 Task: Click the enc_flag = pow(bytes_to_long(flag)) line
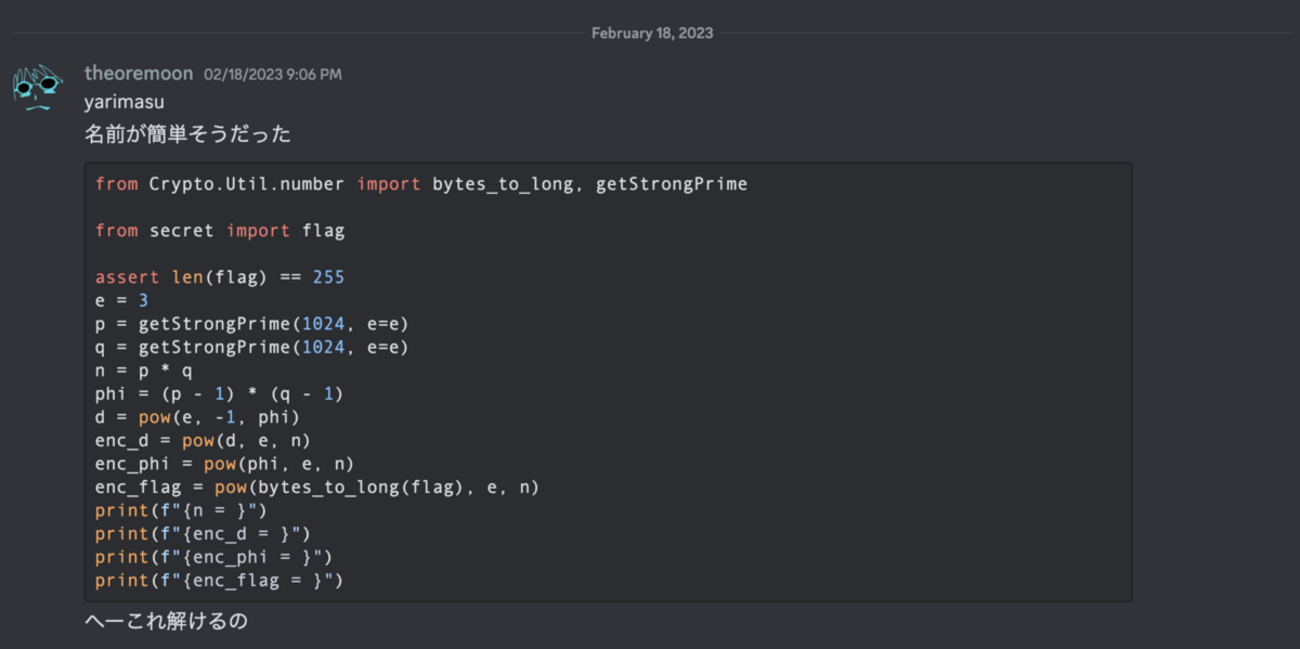tap(317, 487)
